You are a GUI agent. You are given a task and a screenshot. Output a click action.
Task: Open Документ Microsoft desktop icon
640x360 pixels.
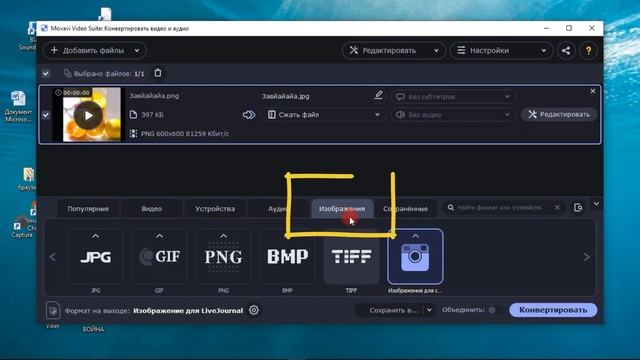click(x=18, y=107)
